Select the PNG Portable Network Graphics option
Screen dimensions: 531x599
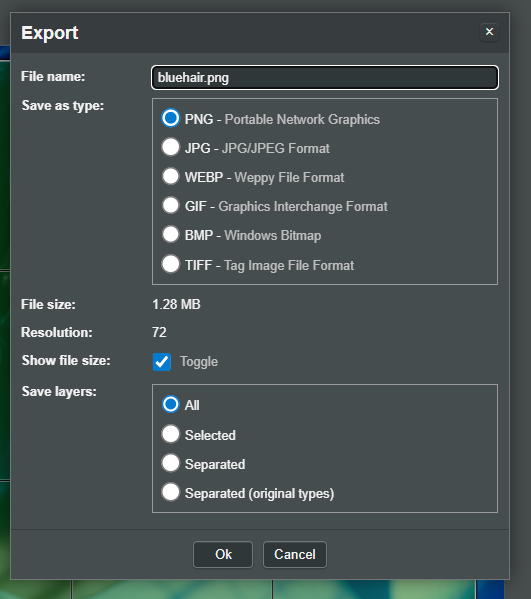point(170,118)
